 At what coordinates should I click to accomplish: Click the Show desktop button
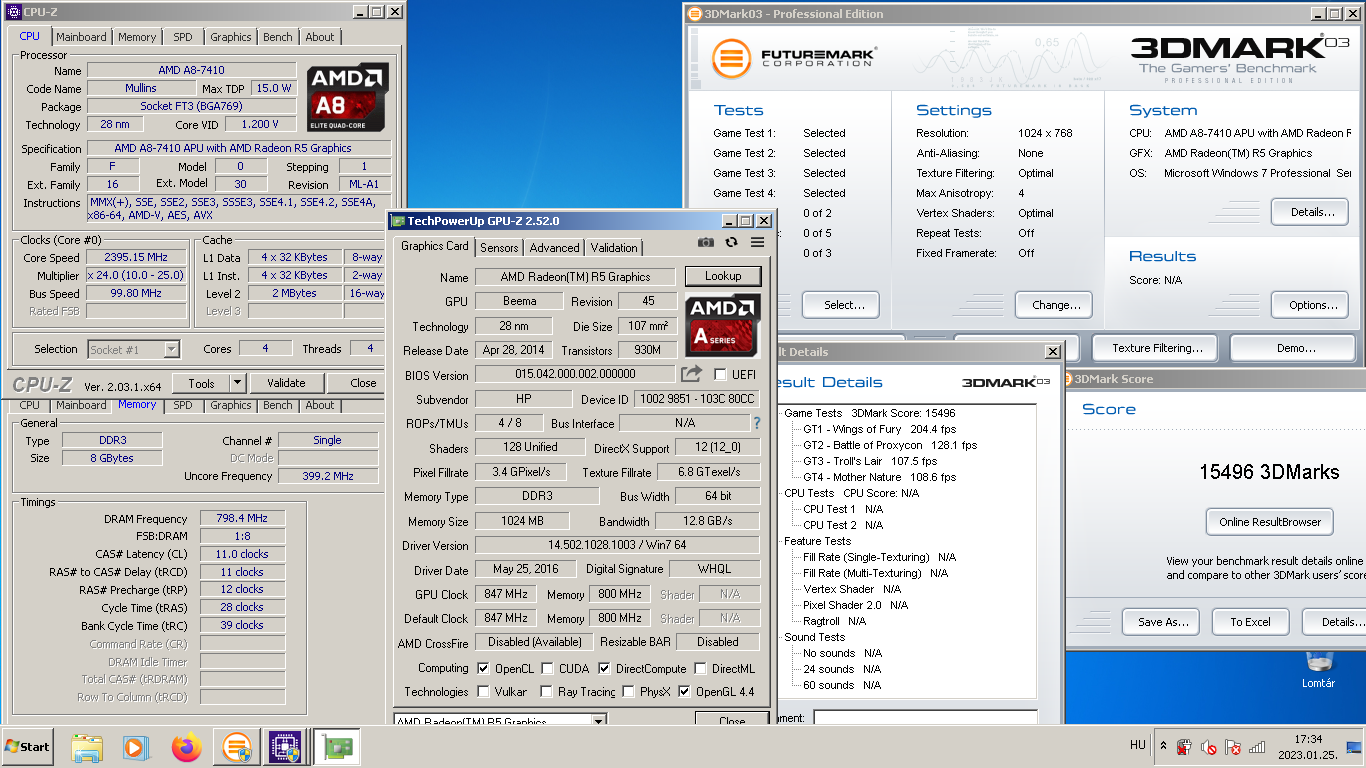1356,747
